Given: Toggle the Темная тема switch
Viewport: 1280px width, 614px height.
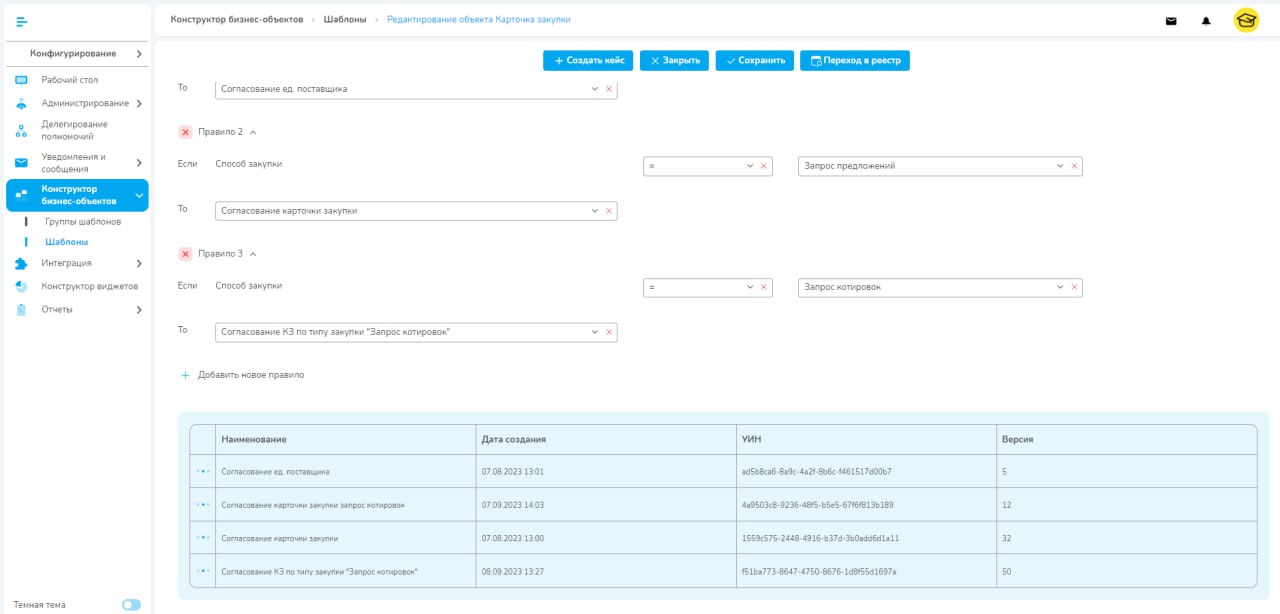Looking at the screenshot, I should pos(131,605).
